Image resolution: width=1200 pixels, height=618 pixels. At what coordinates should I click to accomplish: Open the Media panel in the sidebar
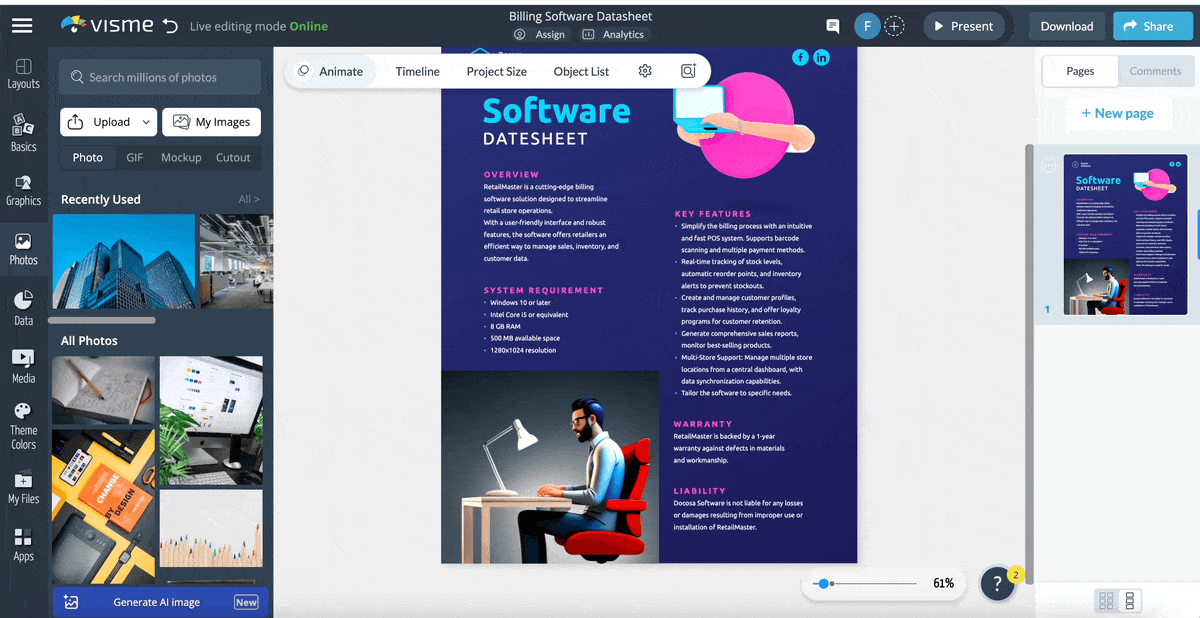pos(23,367)
